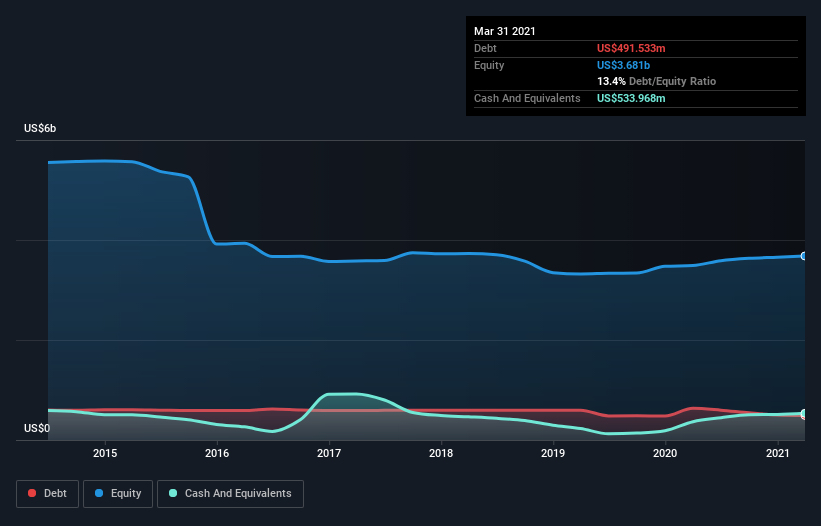Click the Debt label in tooltip

(x=485, y=48)
